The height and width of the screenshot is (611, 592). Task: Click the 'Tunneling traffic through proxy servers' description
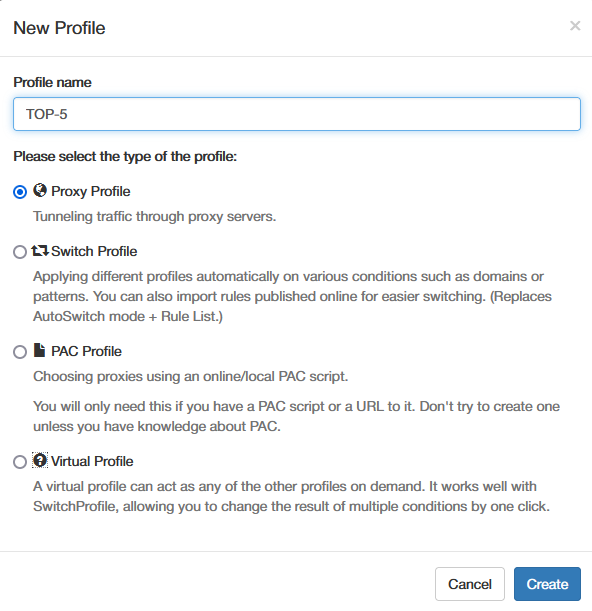click(x=154, y=216)
